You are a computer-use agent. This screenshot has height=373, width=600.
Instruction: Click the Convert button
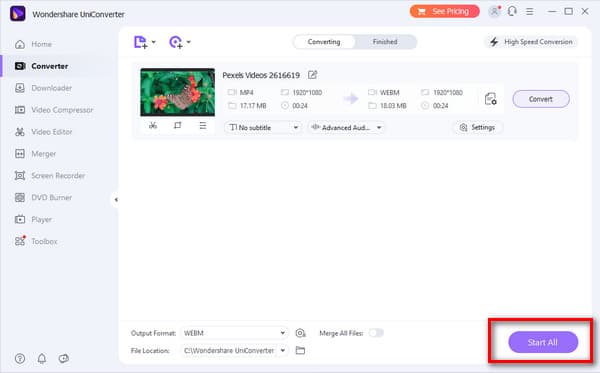point(541,99)
